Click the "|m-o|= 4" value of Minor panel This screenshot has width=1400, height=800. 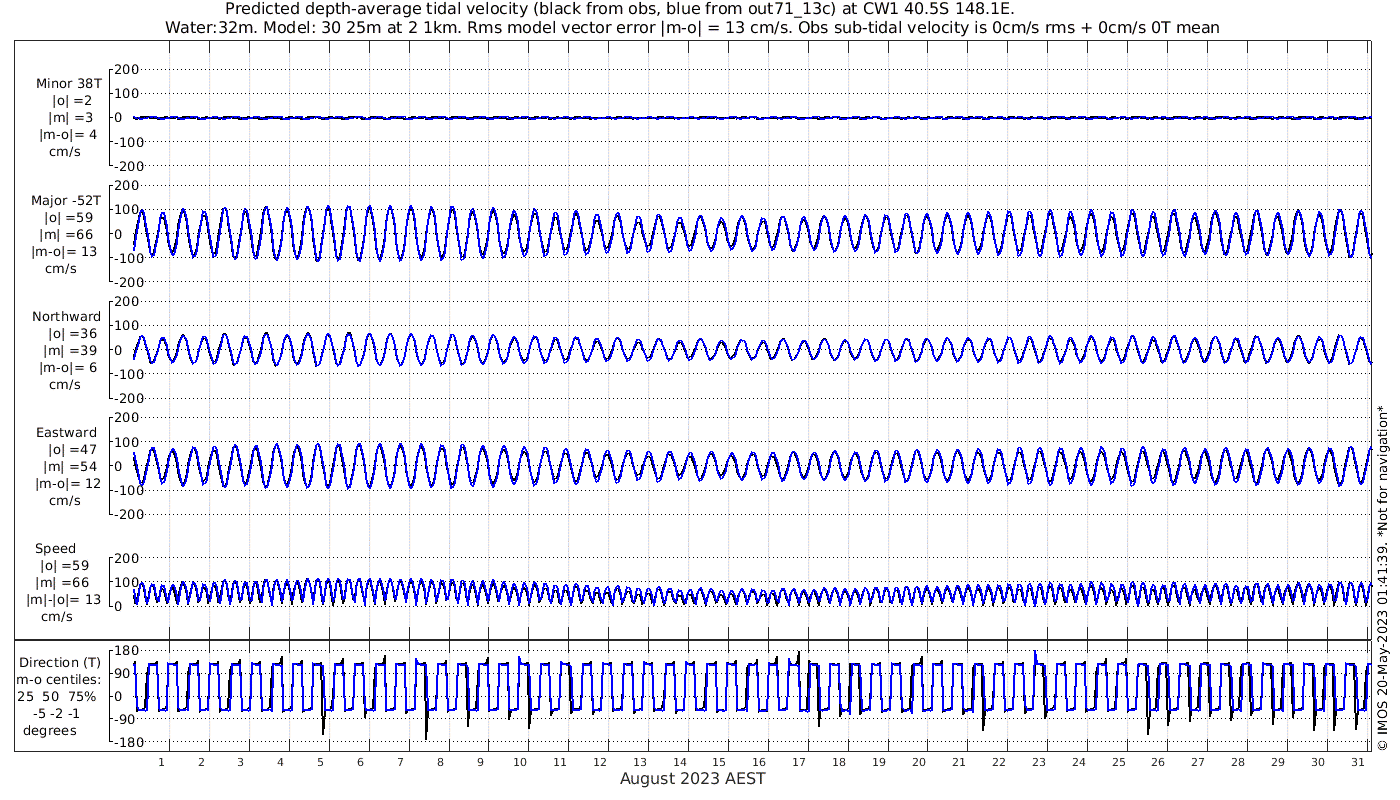(x=68, y=135)
